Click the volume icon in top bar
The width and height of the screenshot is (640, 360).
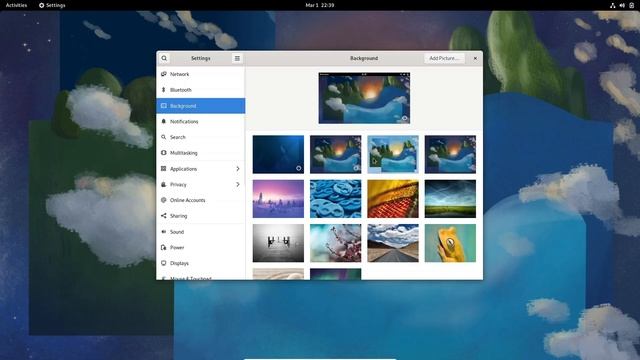click(x=622, y=5)
